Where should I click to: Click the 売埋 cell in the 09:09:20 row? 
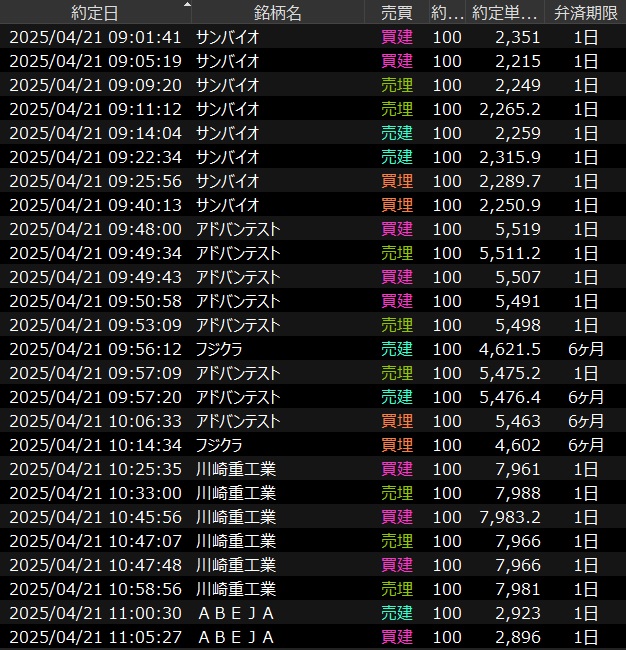(x=397, y=85)
